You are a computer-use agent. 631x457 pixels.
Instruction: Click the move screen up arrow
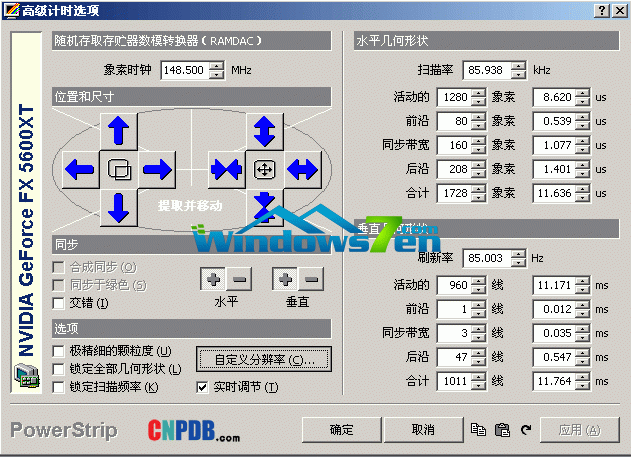(118, 131)
